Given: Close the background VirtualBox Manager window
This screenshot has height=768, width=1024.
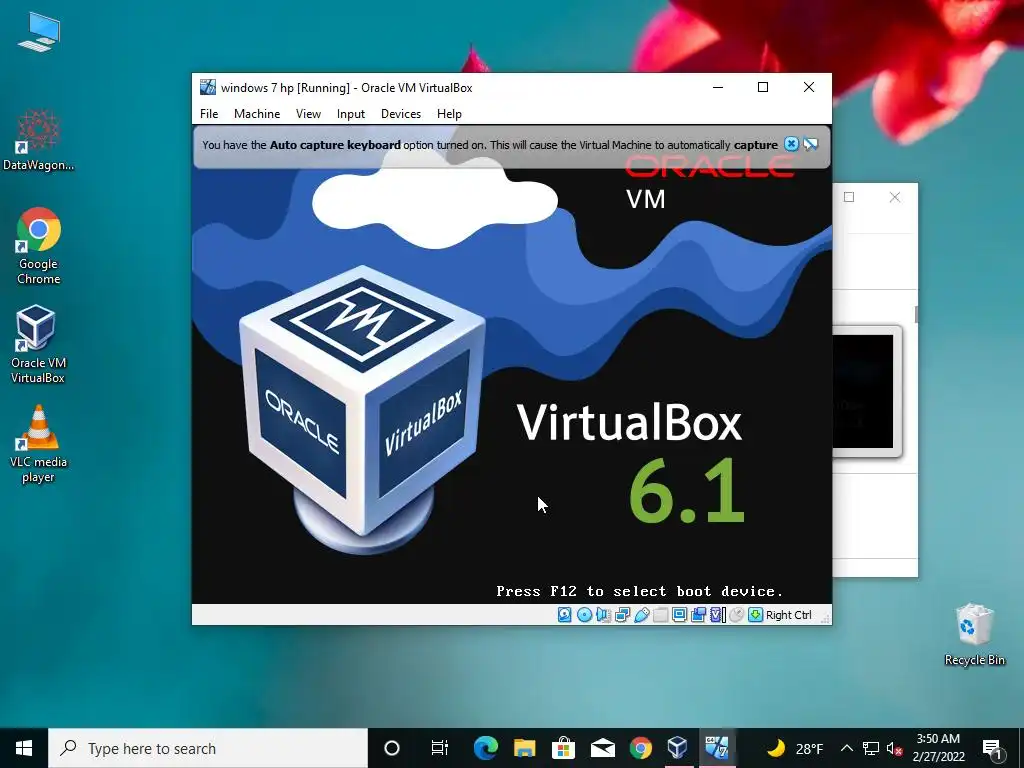Looking at the screenshot, I should [895, 197].
